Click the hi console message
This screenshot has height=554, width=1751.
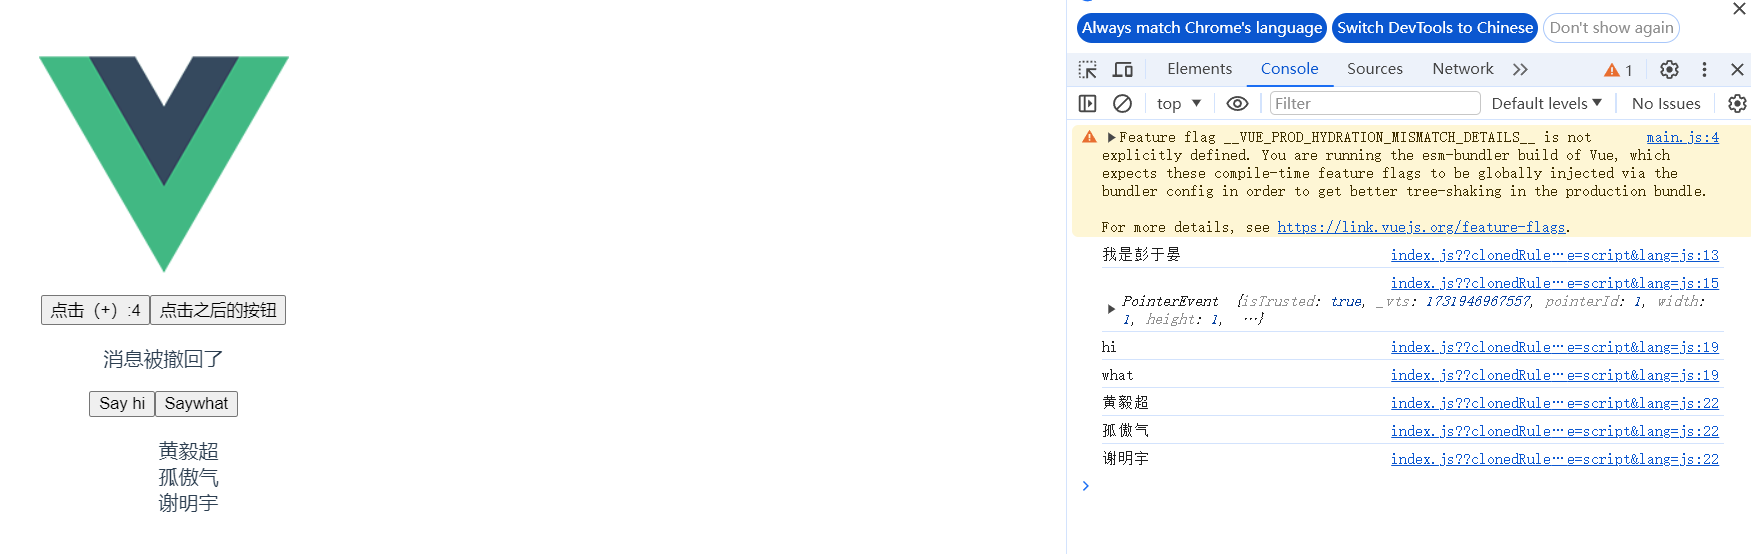1109,347
